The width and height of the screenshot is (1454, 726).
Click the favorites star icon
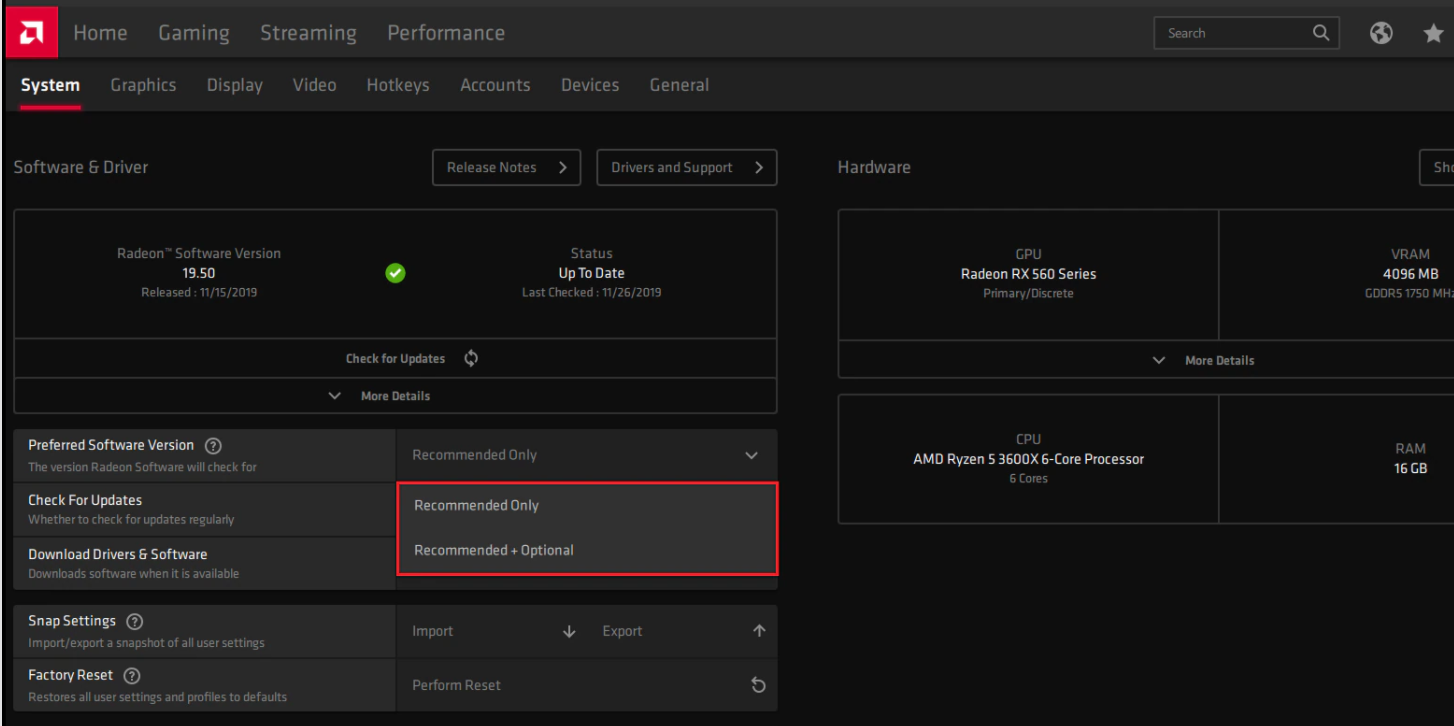tap(1433, 33)
